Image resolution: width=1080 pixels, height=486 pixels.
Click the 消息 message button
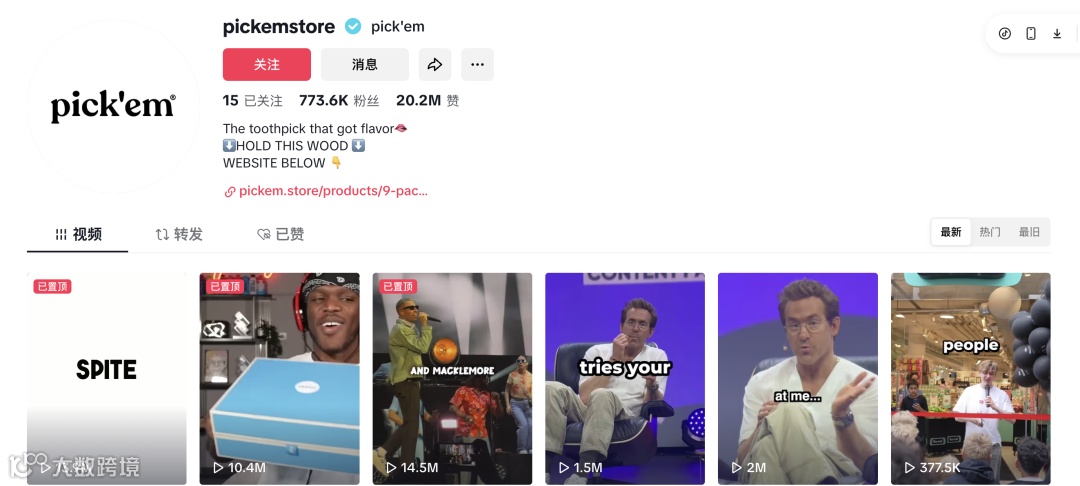365,65
